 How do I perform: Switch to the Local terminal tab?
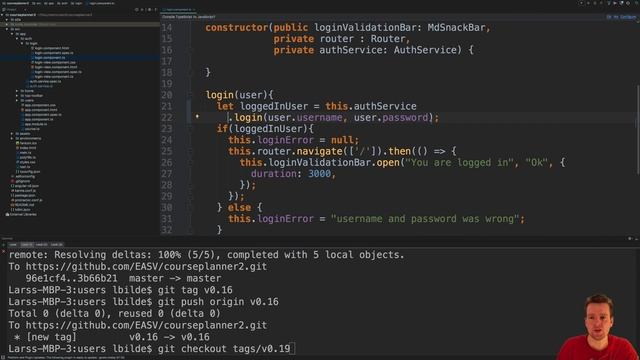pos(13,244)
